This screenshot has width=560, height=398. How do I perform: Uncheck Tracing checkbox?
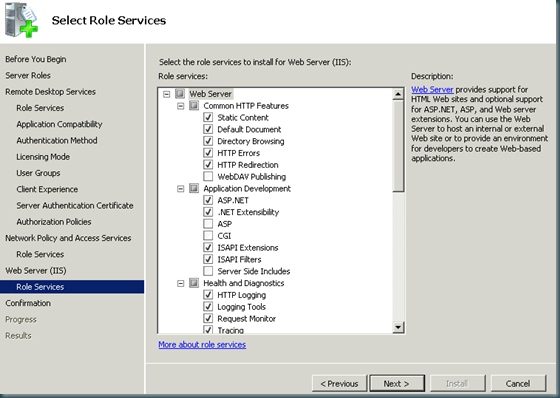(x=208, y=329)
